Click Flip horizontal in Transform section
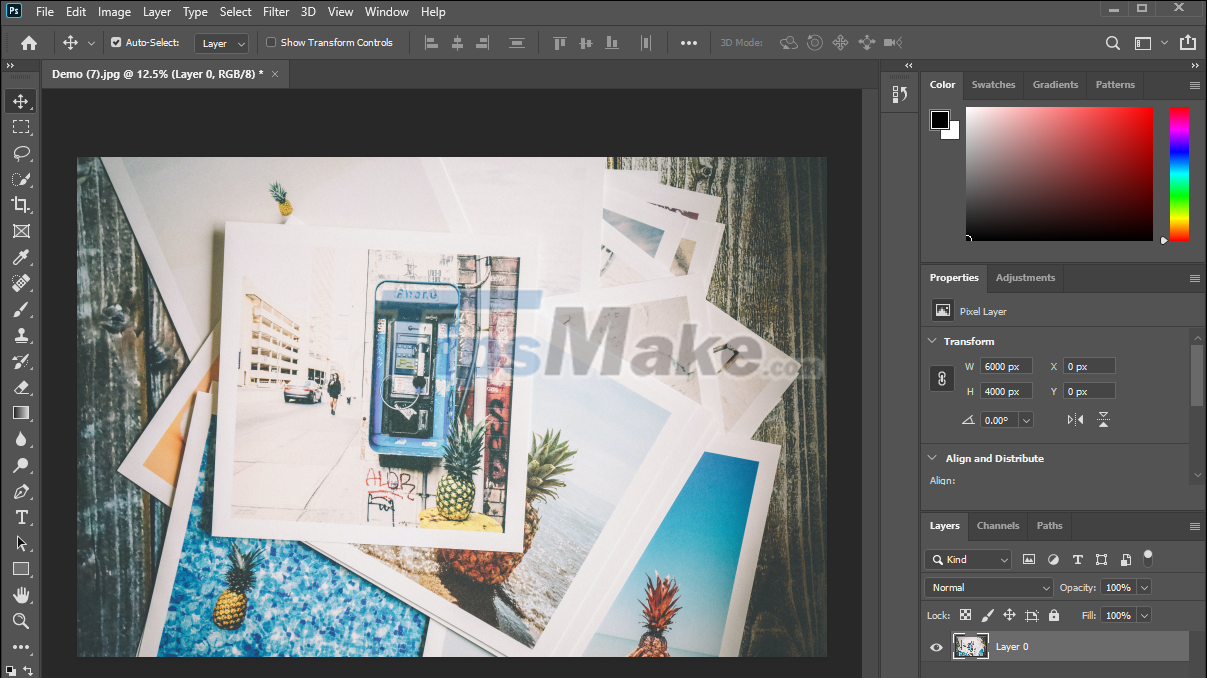1207x678 pixels. point(1076,420)
